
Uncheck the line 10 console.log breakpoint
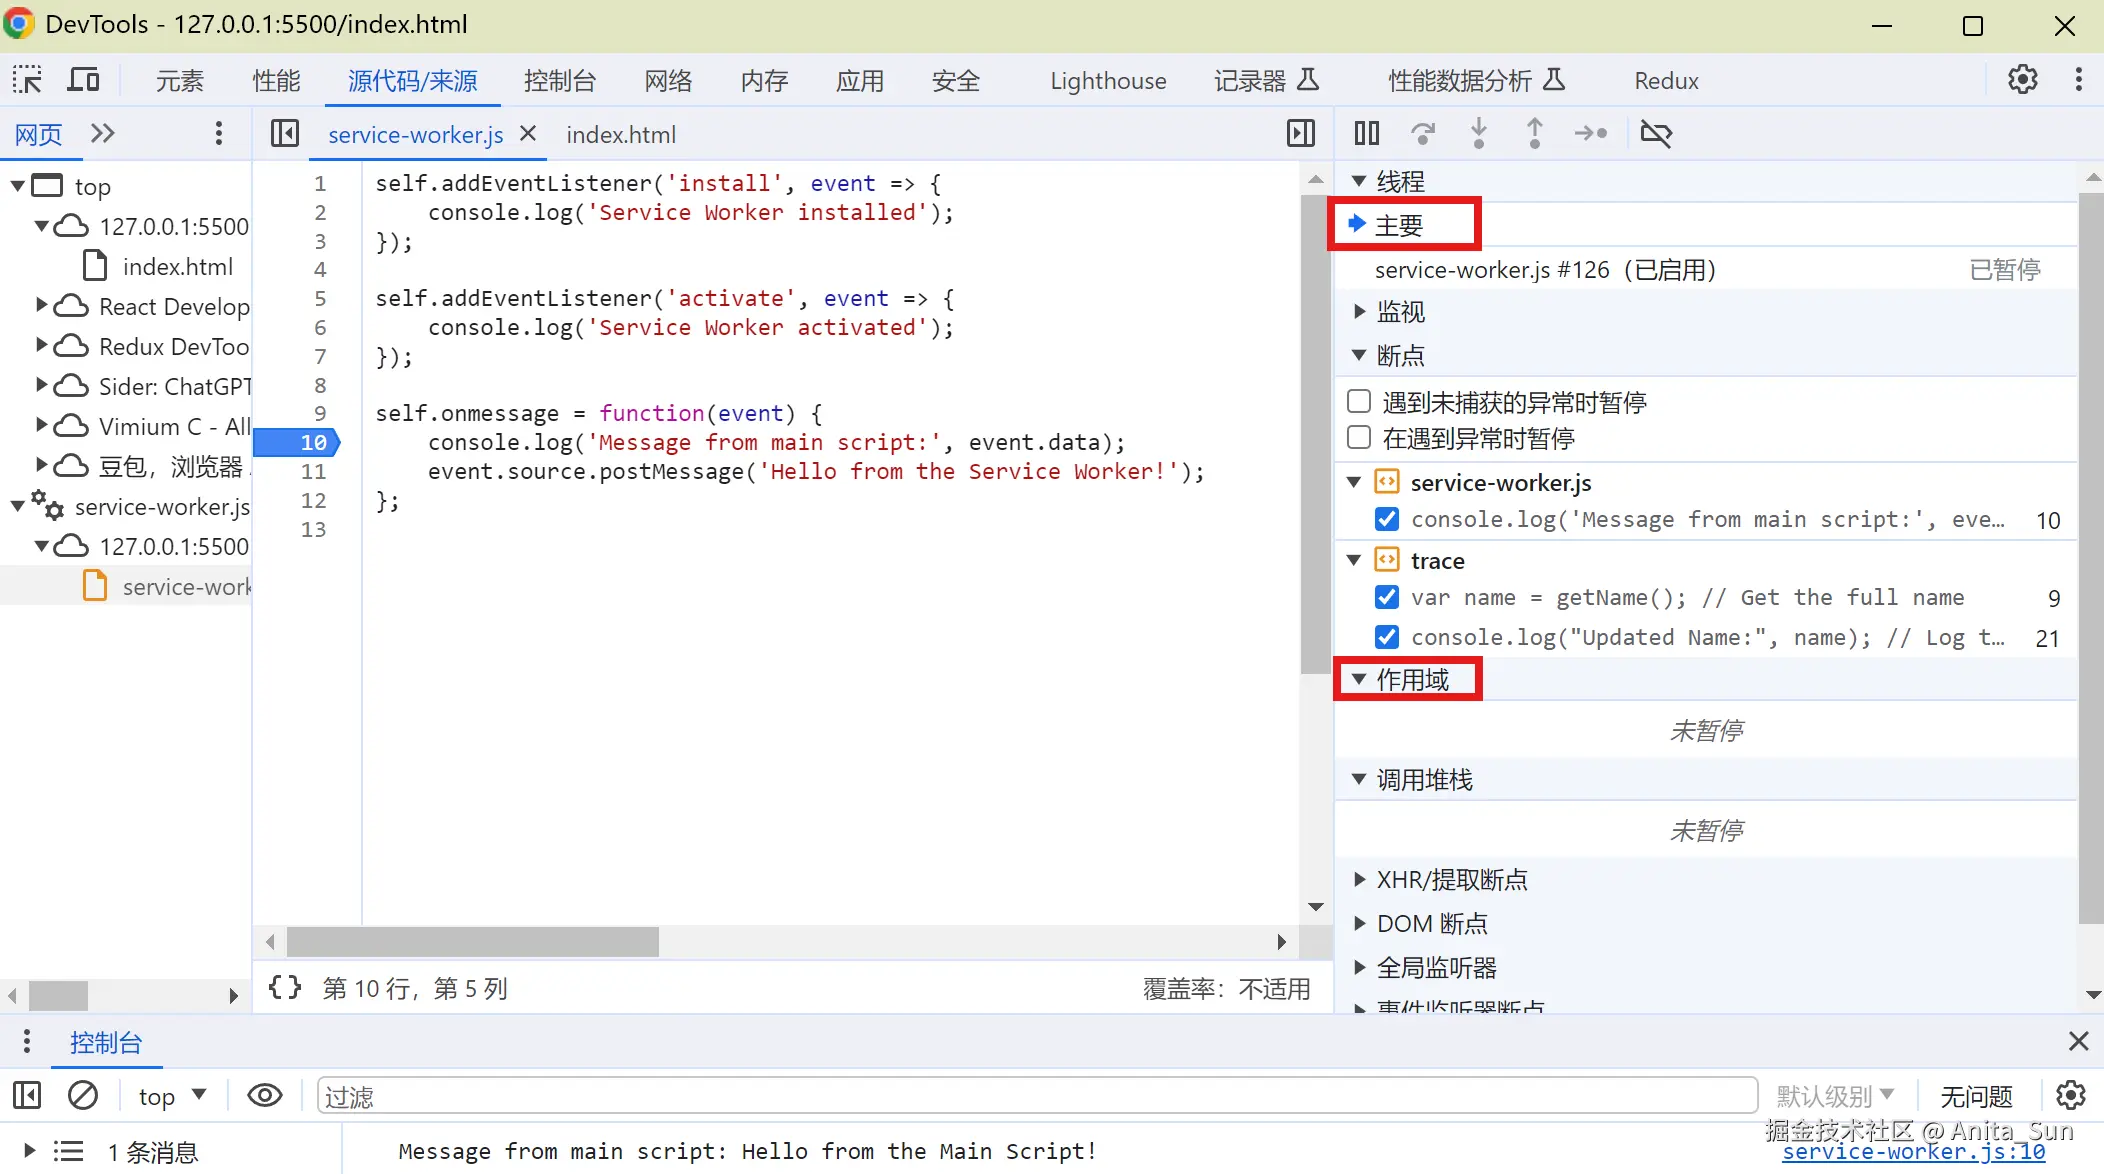pos(1387,519)
